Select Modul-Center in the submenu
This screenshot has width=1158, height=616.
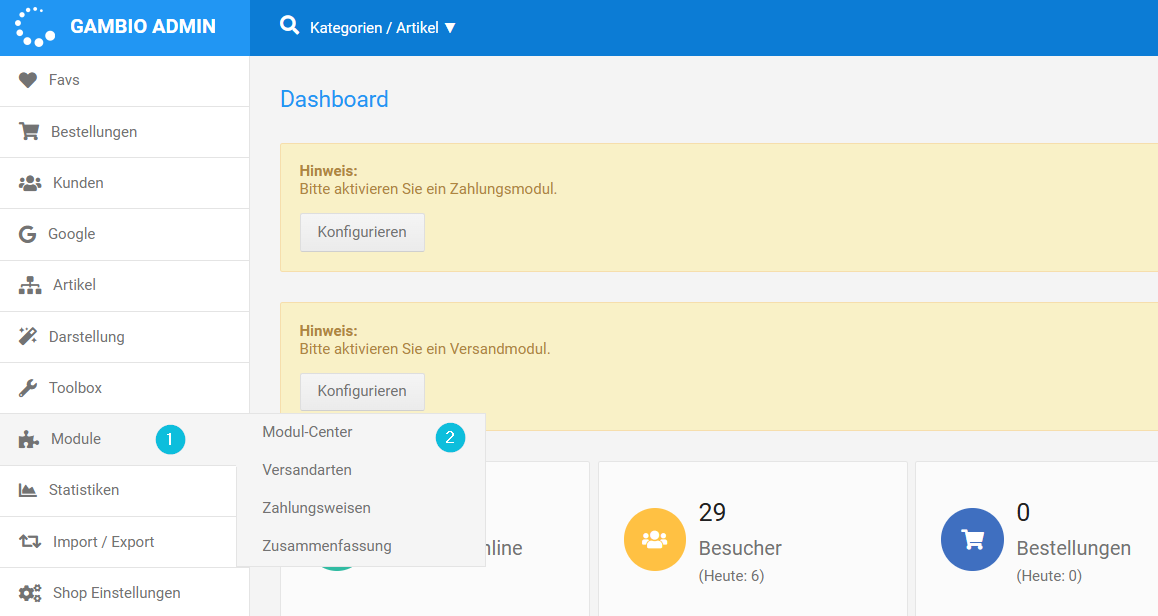pos(307,432)
